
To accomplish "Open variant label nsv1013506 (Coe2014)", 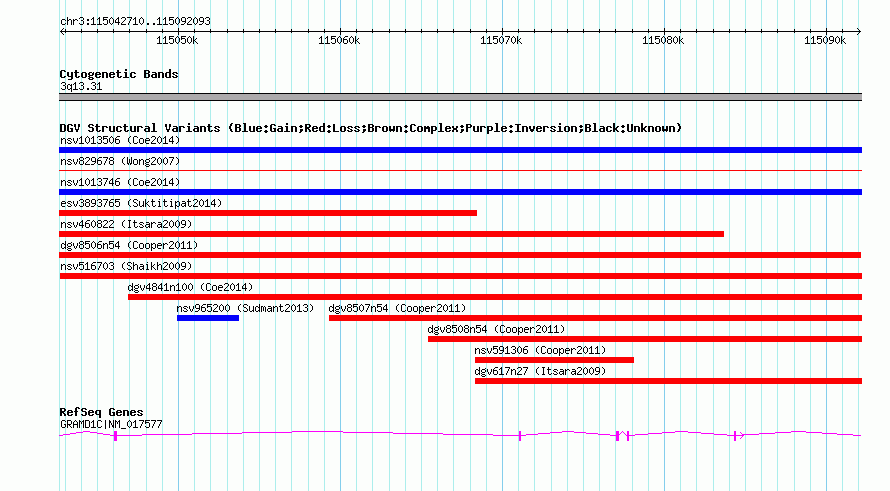I will click(x=120, y=140).
